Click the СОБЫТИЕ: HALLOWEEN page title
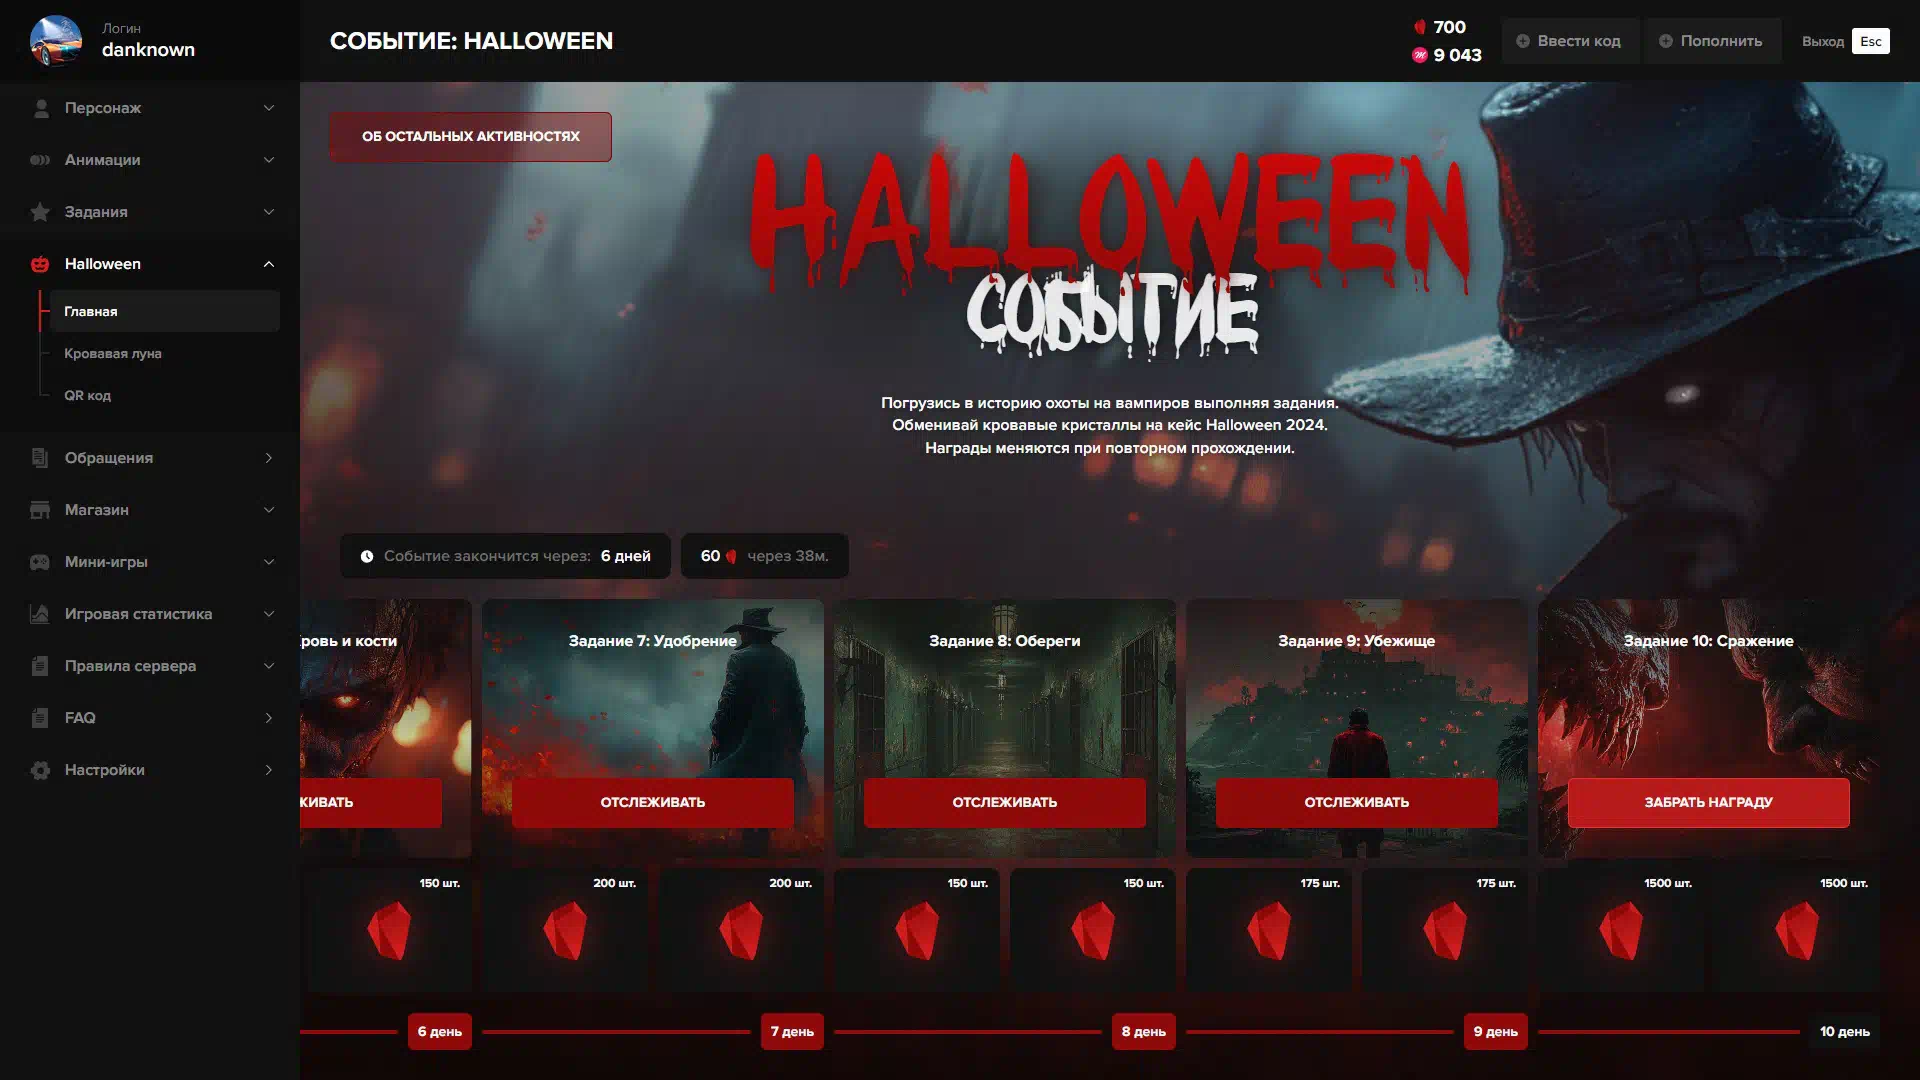 [471, 41]
